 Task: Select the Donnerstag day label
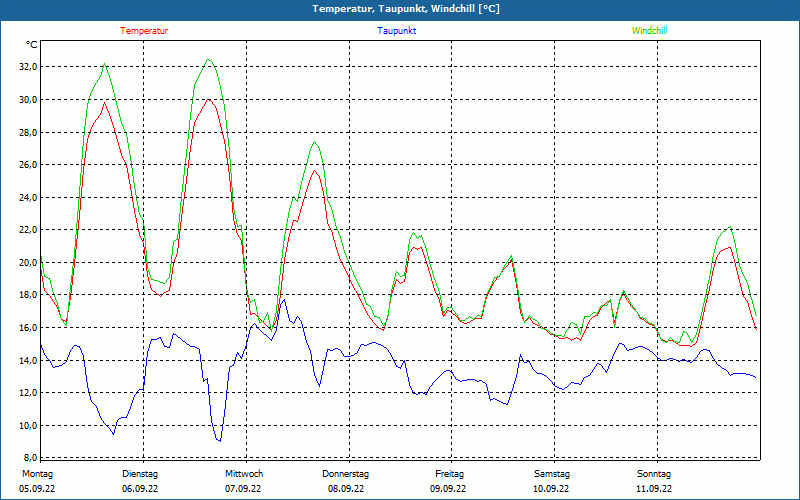pyautogui.click(x=345, y=474)
